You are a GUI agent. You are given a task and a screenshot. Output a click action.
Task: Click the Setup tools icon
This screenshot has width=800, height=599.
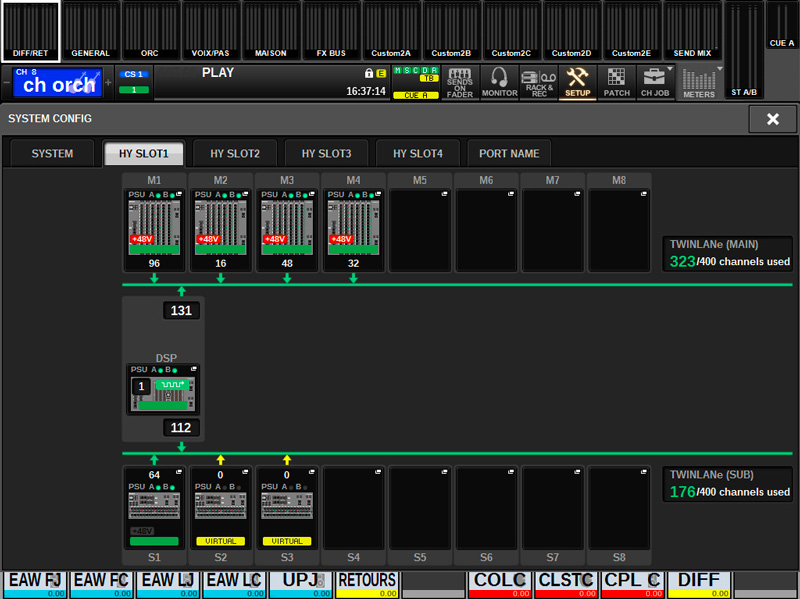578,82
